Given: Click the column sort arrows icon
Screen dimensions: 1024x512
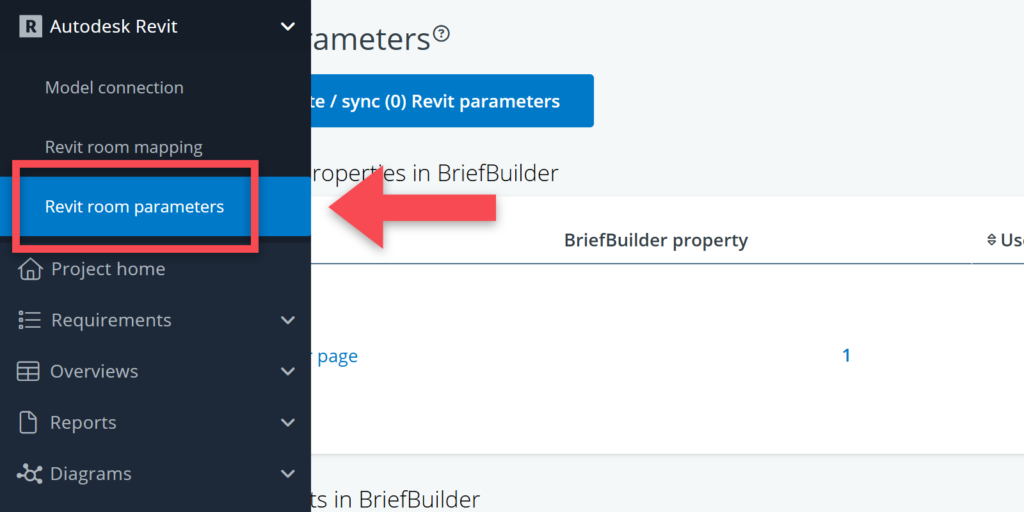Looking at the screenshot, I should click(x=991, y=240).
